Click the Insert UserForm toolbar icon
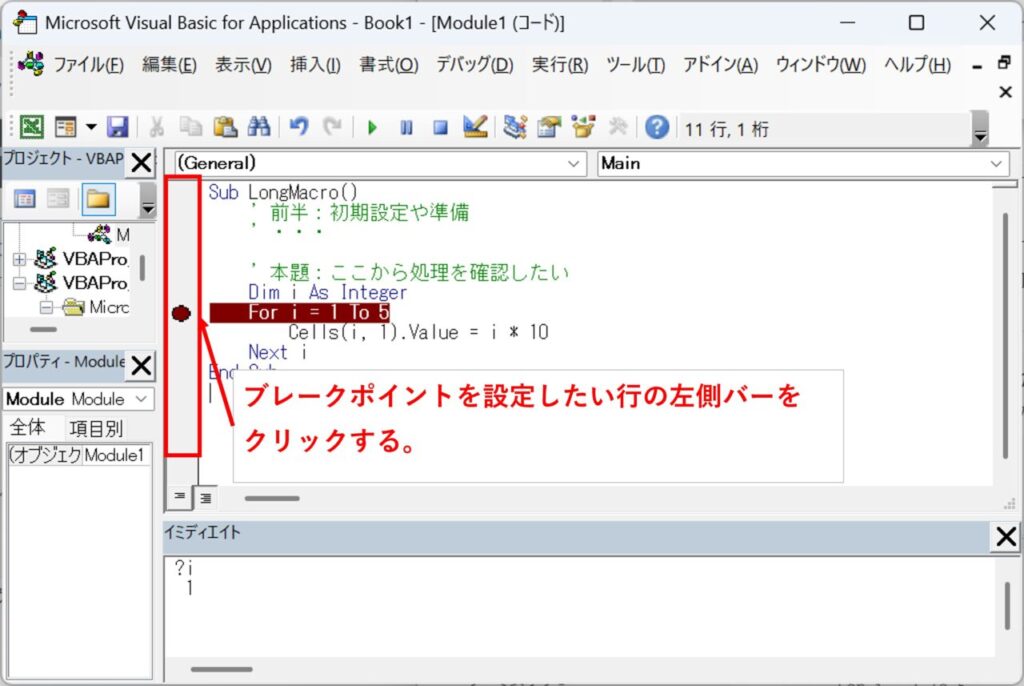The width and height of the screenshot is (1024, 686). click(66, 127)
